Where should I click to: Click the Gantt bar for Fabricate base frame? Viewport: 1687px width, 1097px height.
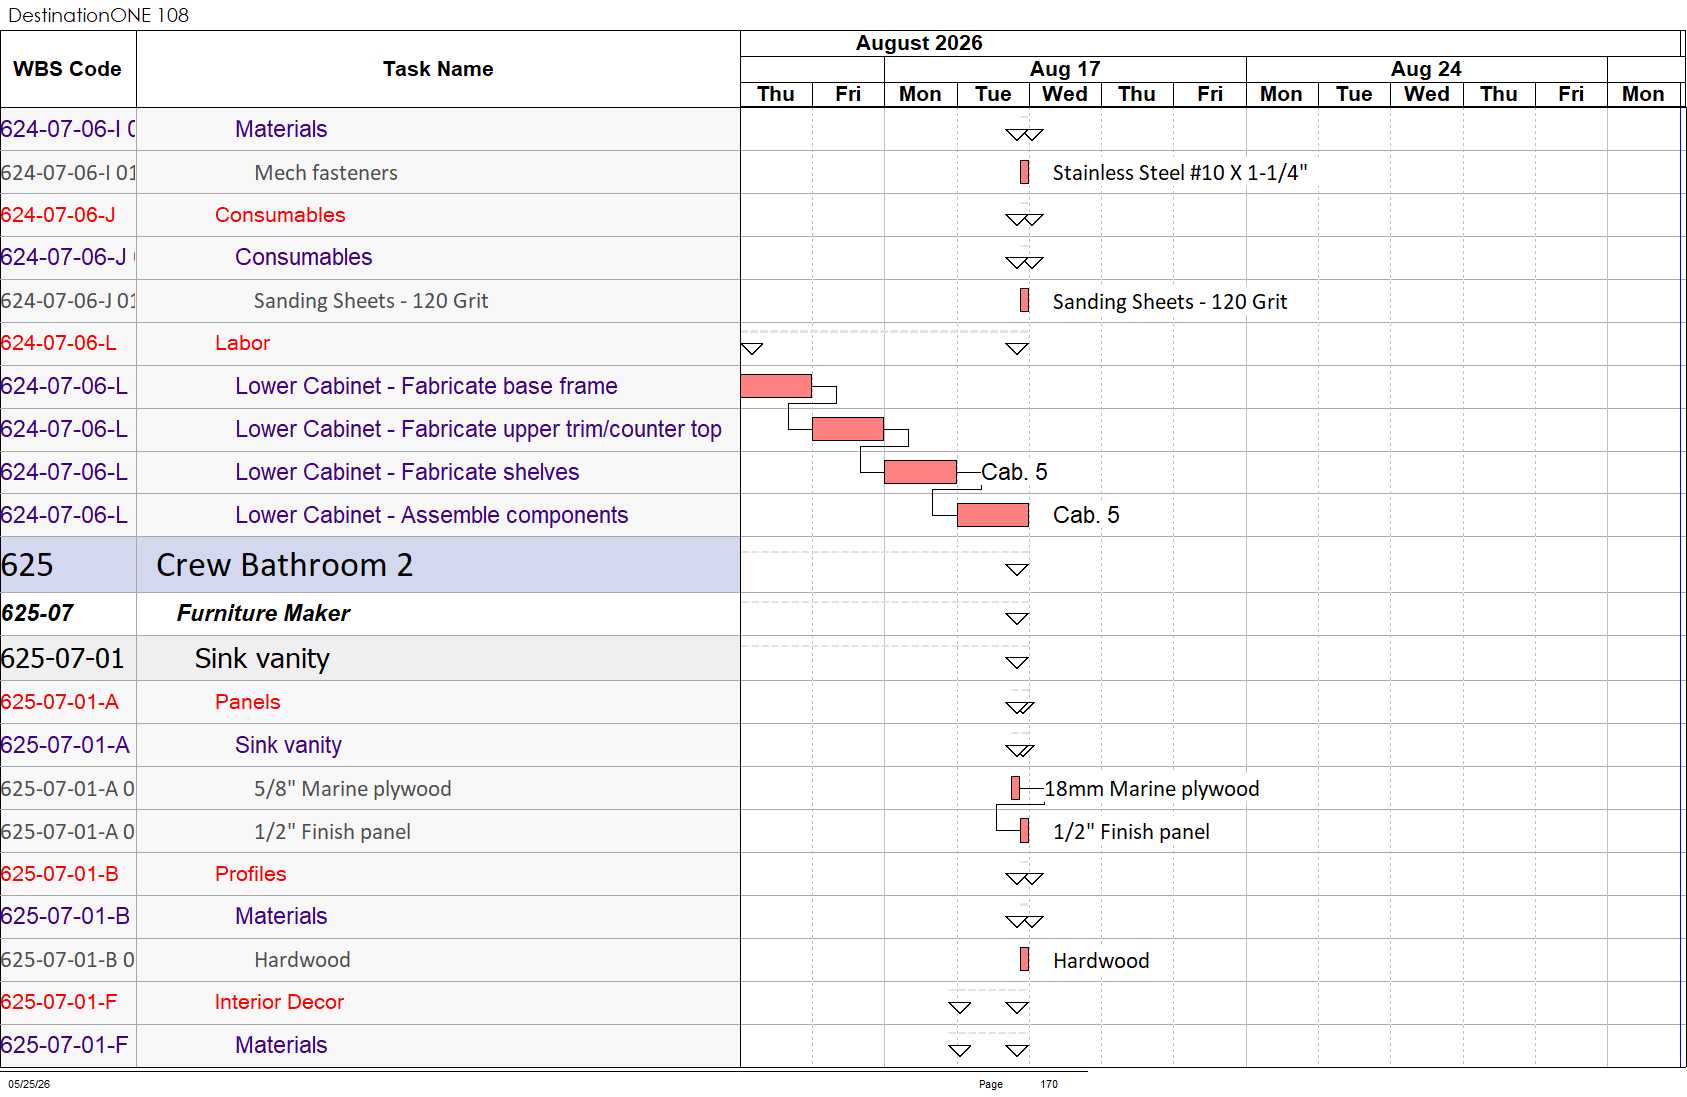tap(776, 386)
